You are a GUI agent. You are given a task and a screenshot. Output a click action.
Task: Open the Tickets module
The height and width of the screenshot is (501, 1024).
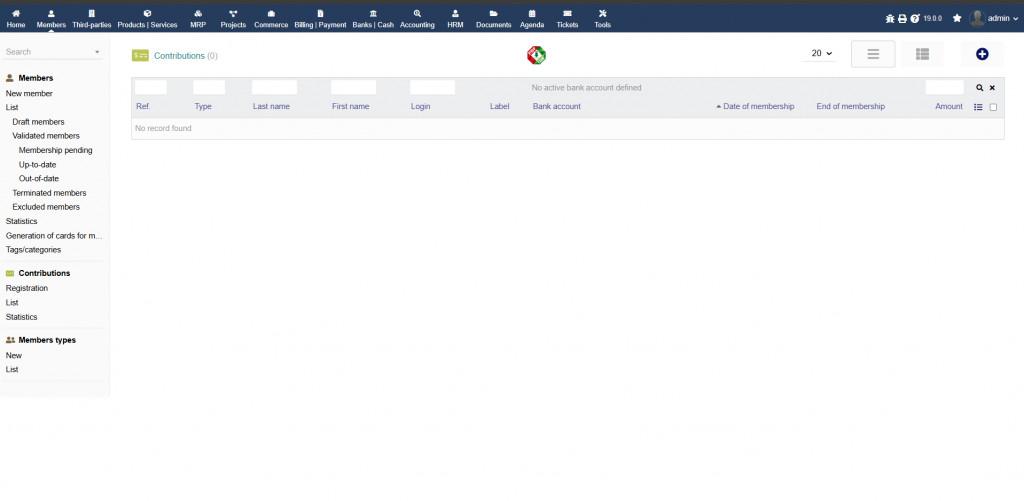[567, 19]
